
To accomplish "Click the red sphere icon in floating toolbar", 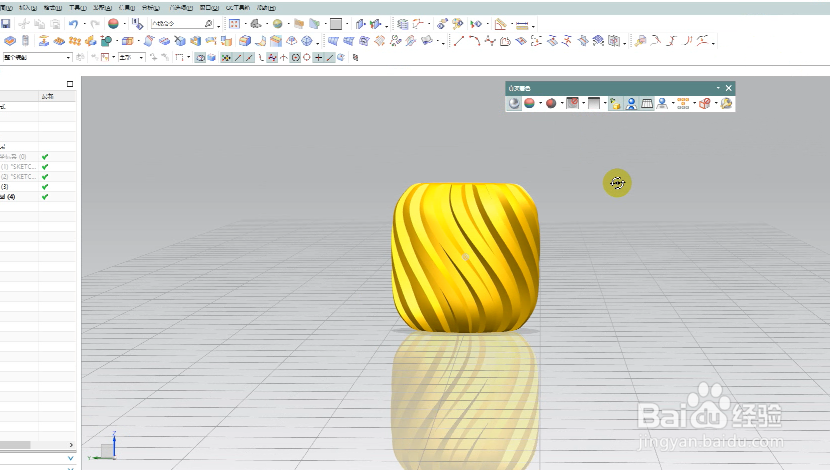I will [551, 103].
